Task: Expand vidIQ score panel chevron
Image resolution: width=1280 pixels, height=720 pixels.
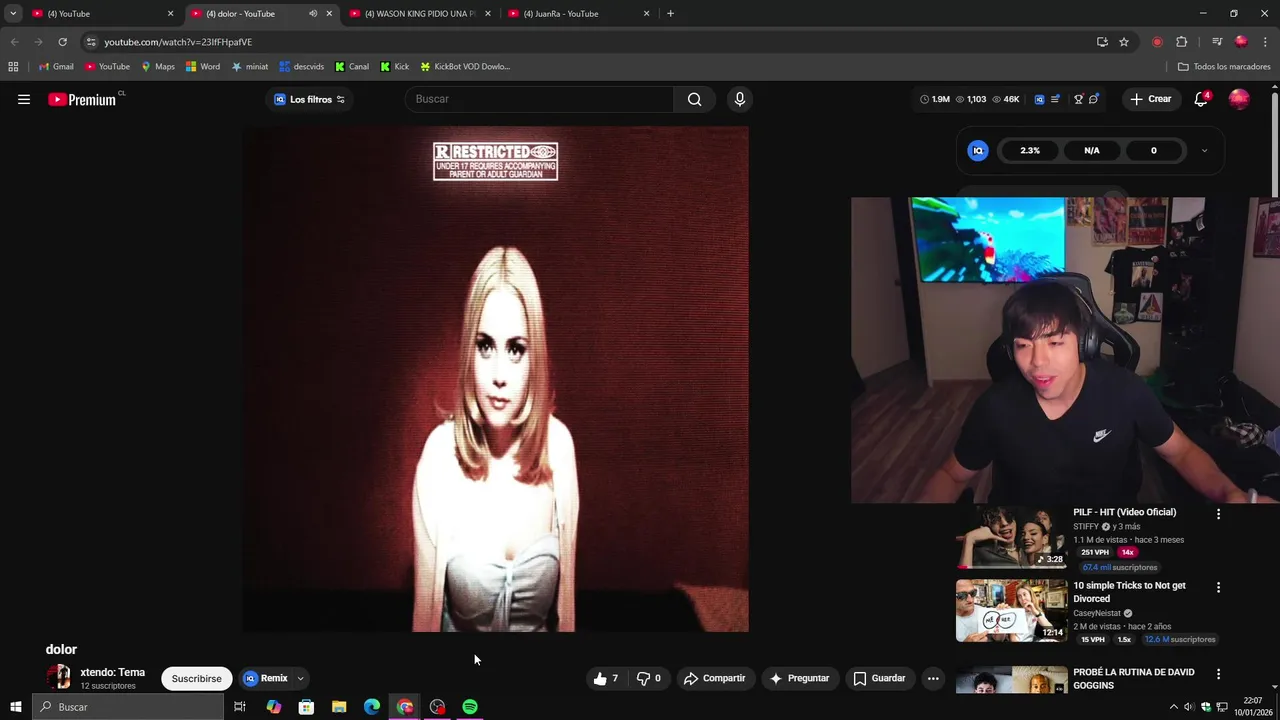Action: pyautogui.click(x=1204, y=151)
